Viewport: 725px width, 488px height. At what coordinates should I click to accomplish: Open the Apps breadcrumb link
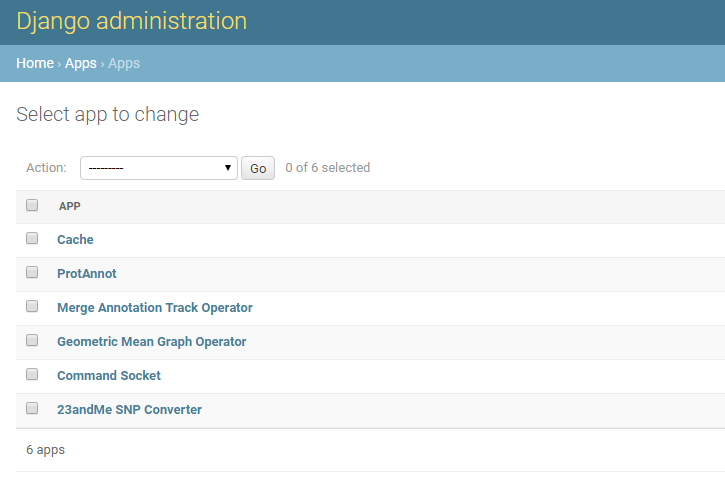[81, 63]
